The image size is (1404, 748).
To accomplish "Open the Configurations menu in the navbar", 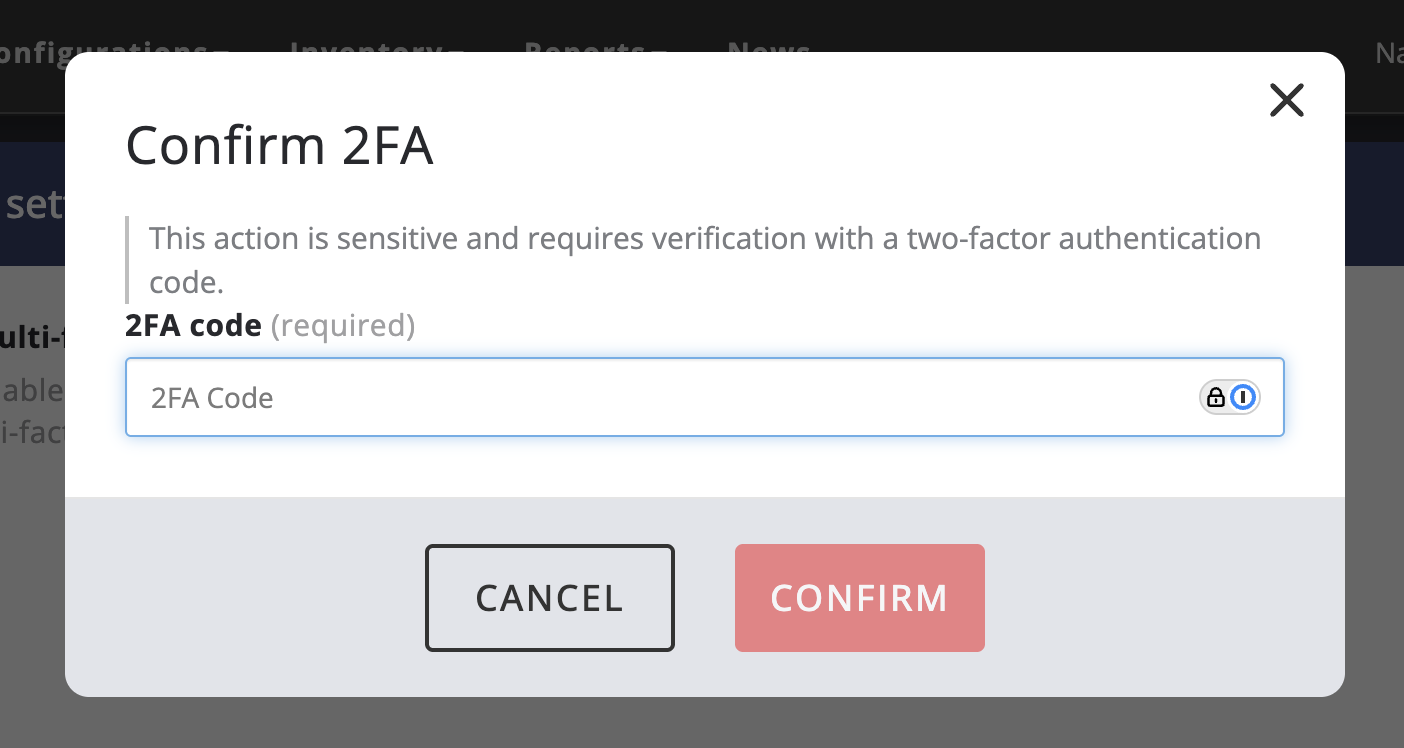I will [110, 47].
